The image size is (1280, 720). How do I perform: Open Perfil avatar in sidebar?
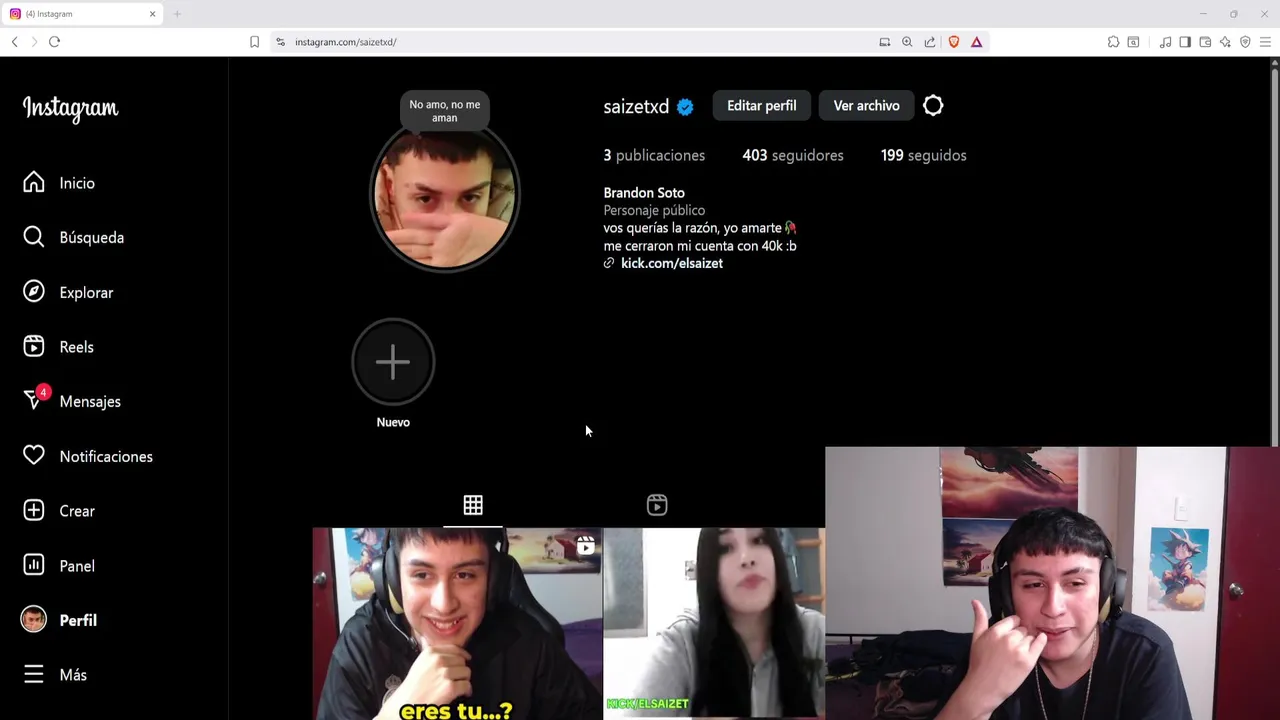click(x=34, y=620)
